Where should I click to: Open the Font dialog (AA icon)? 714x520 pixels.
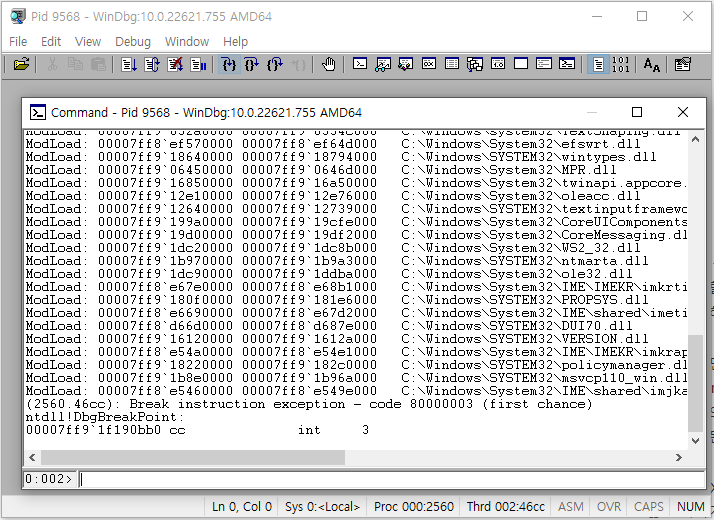point(652,65)
